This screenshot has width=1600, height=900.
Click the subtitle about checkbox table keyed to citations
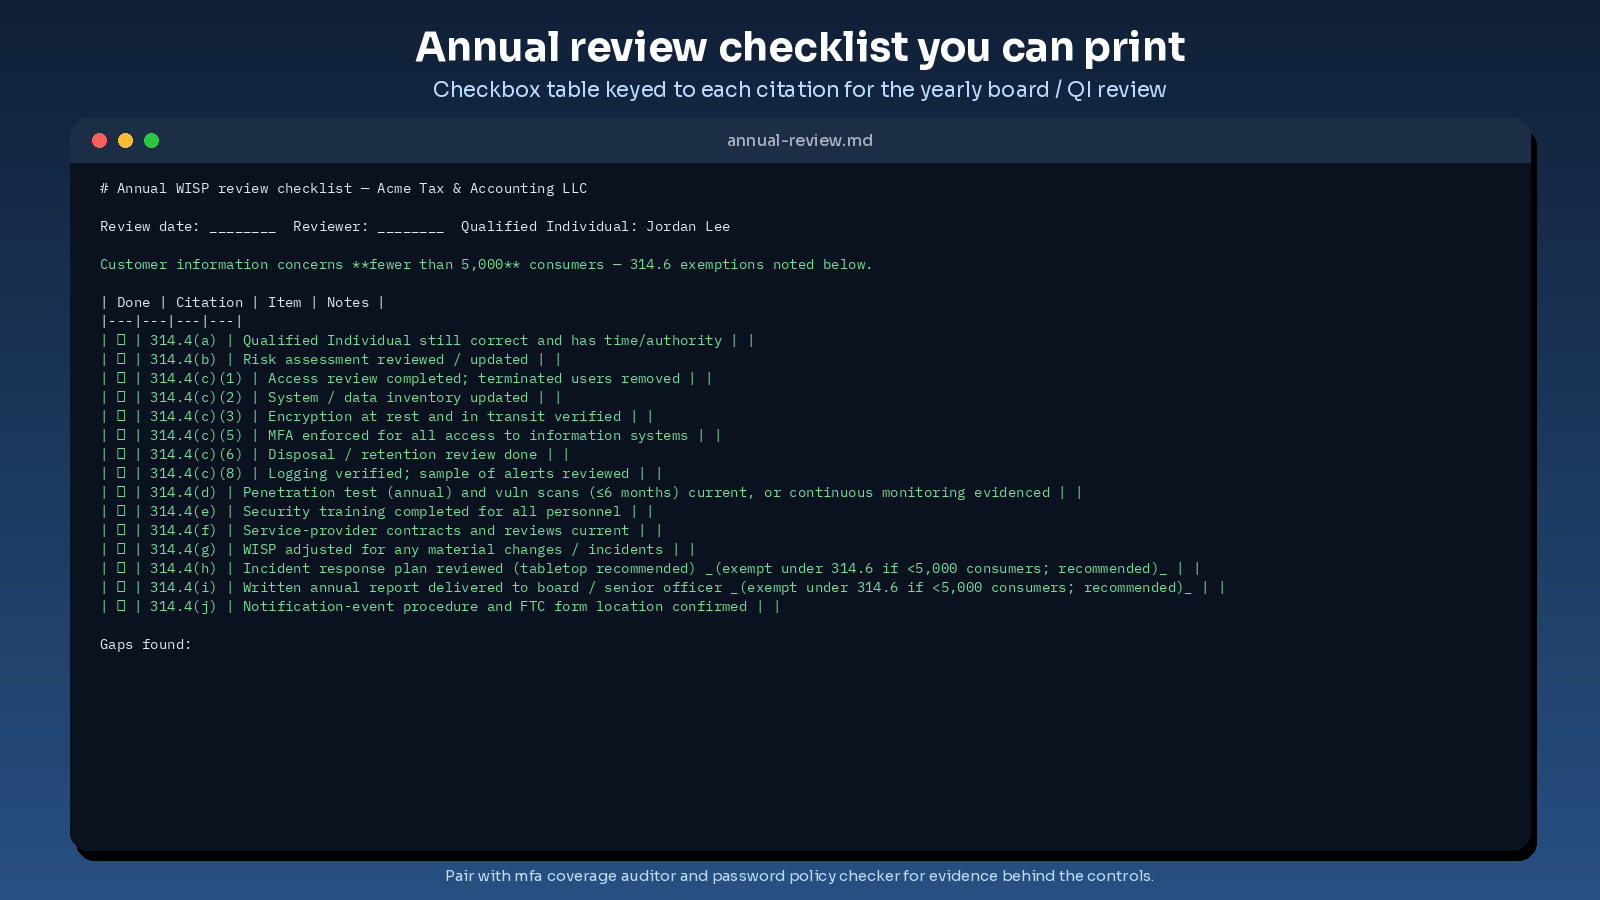(x=800, y=89)
